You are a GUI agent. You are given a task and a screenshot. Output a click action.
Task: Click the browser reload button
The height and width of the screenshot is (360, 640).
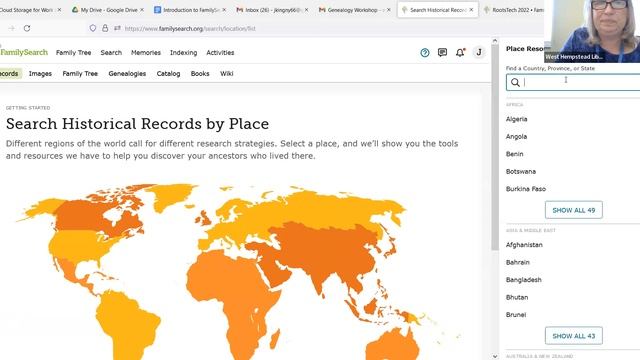27,28
